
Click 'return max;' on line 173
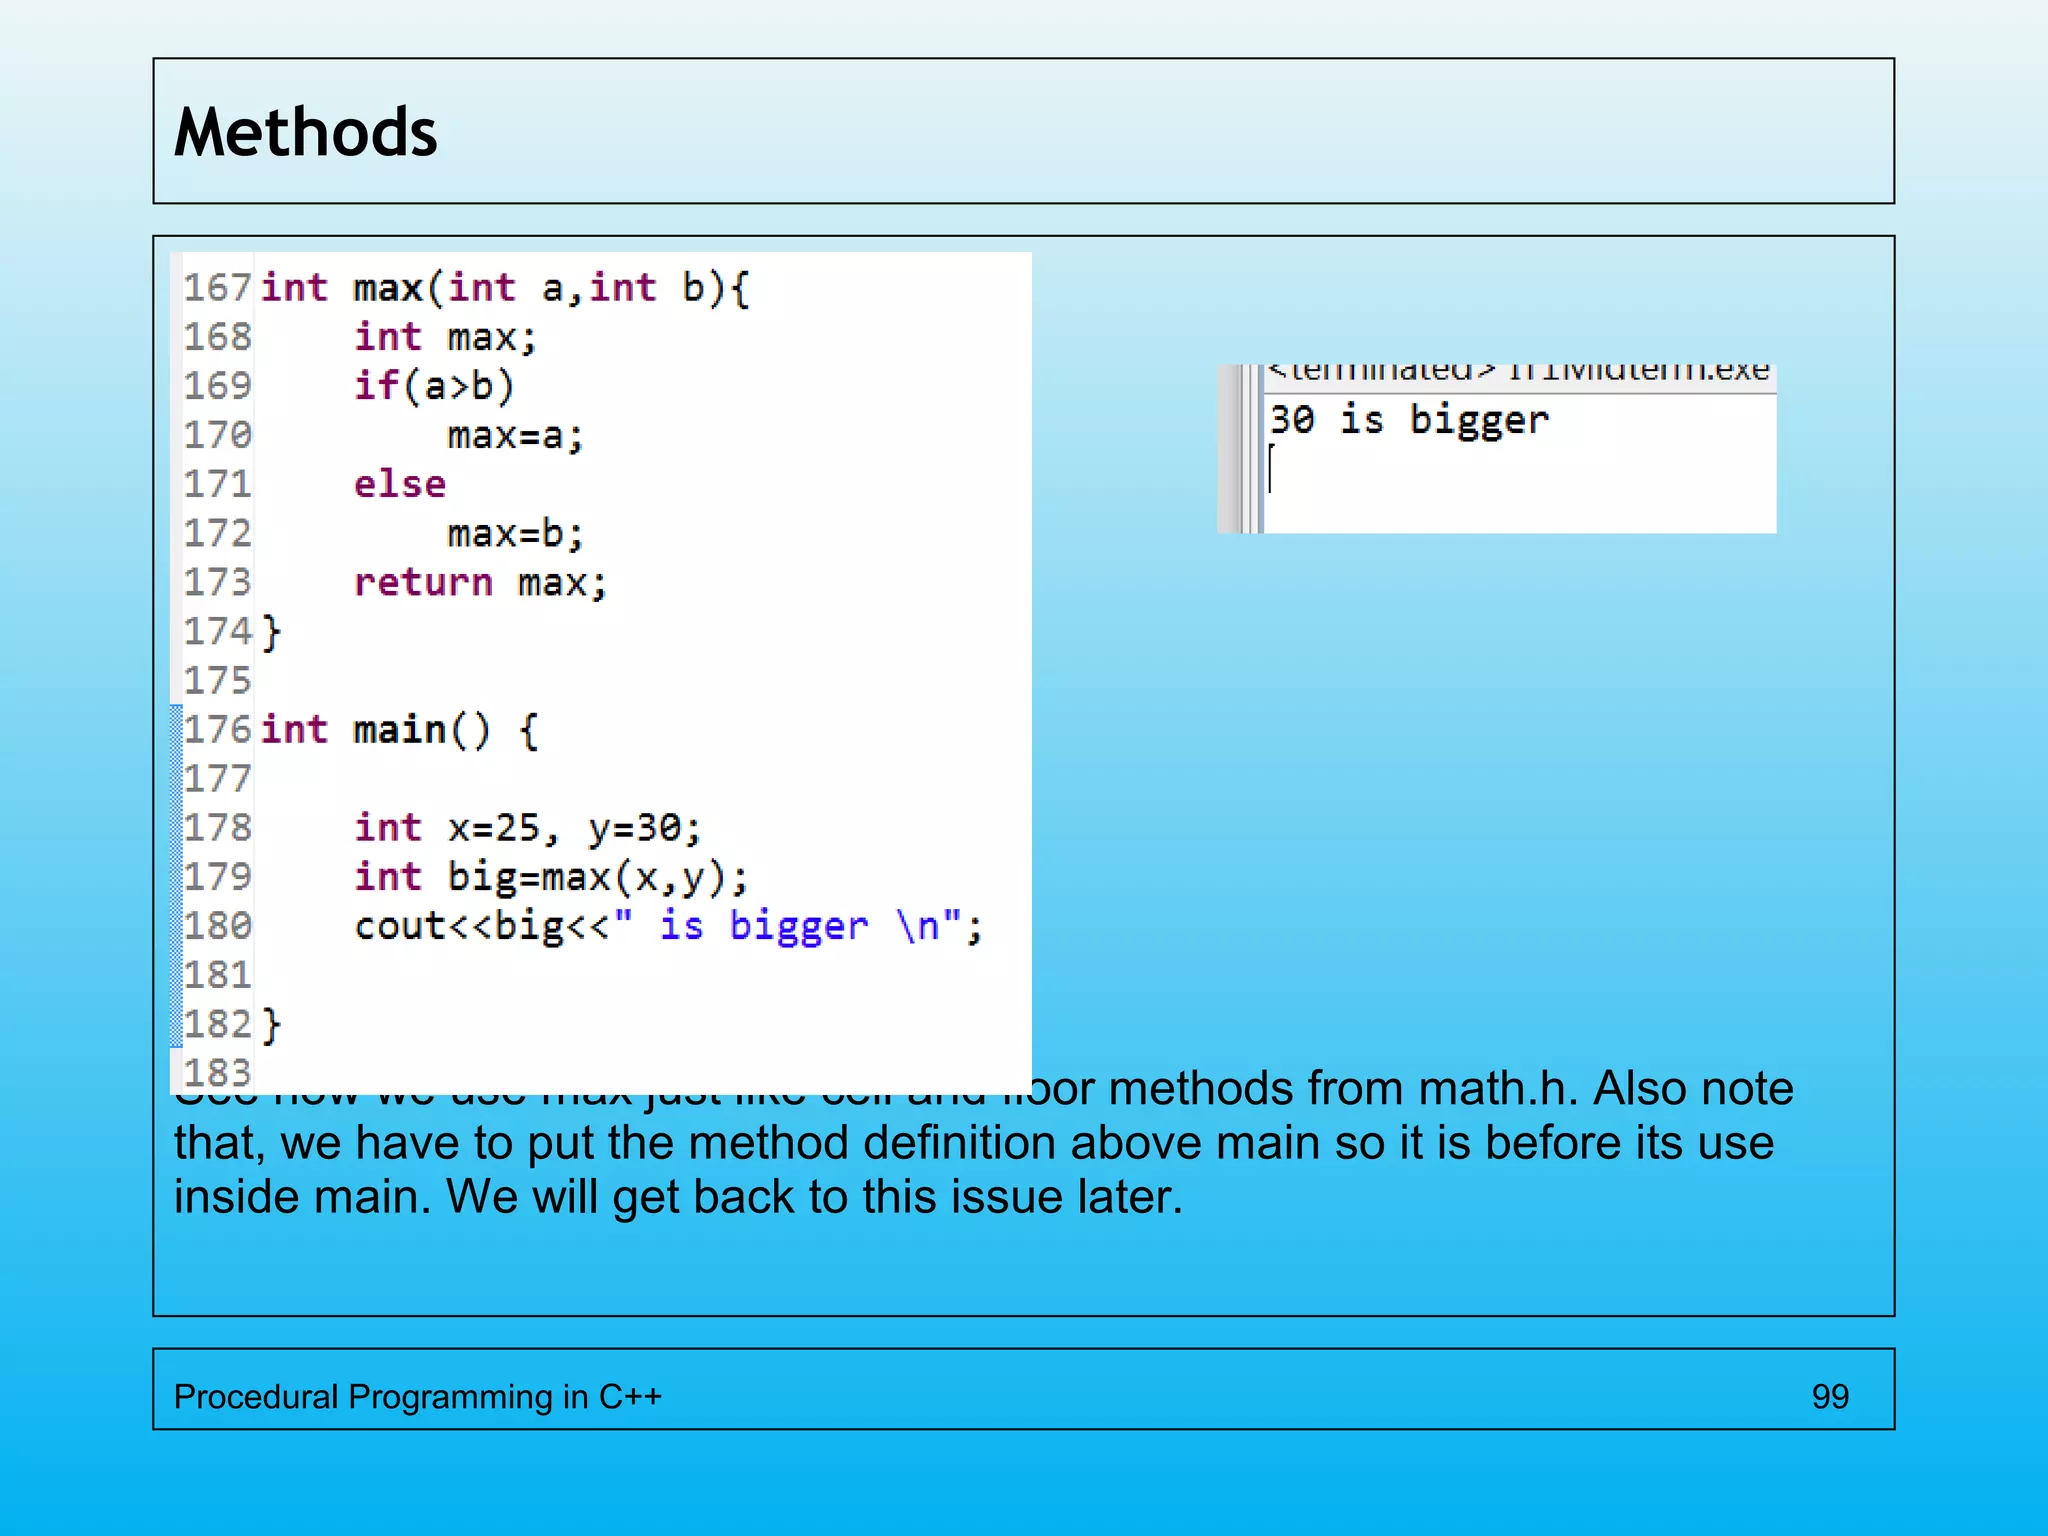(480, 583)
